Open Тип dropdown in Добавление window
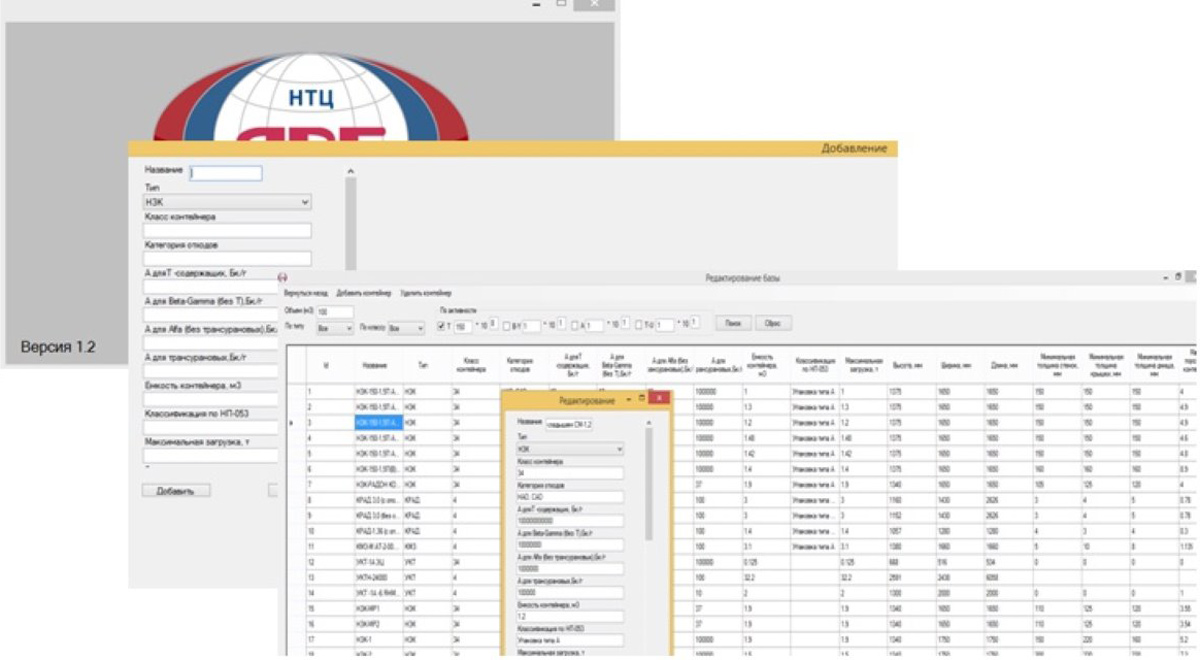This screenshot has width=1200, height=660. point(227,202)
